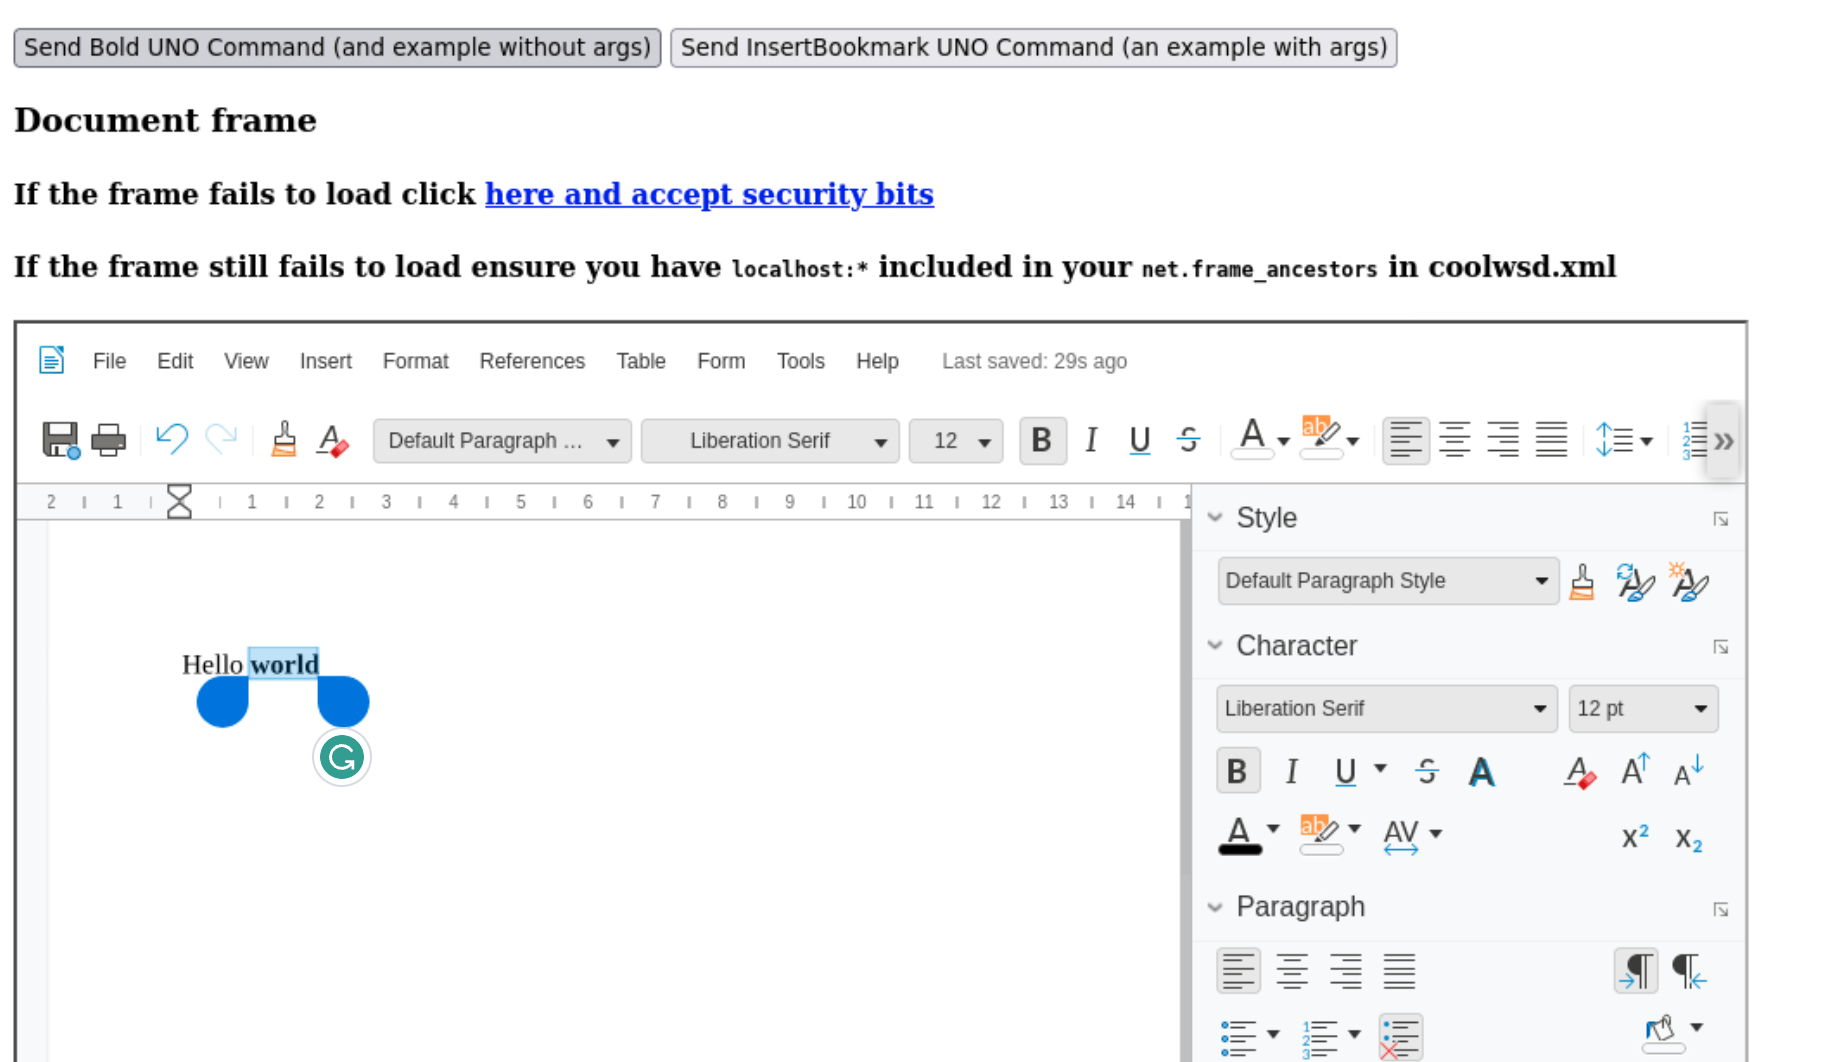Open the Form menu
This screenshot has width=1848, height=1062.
[721, 361]
